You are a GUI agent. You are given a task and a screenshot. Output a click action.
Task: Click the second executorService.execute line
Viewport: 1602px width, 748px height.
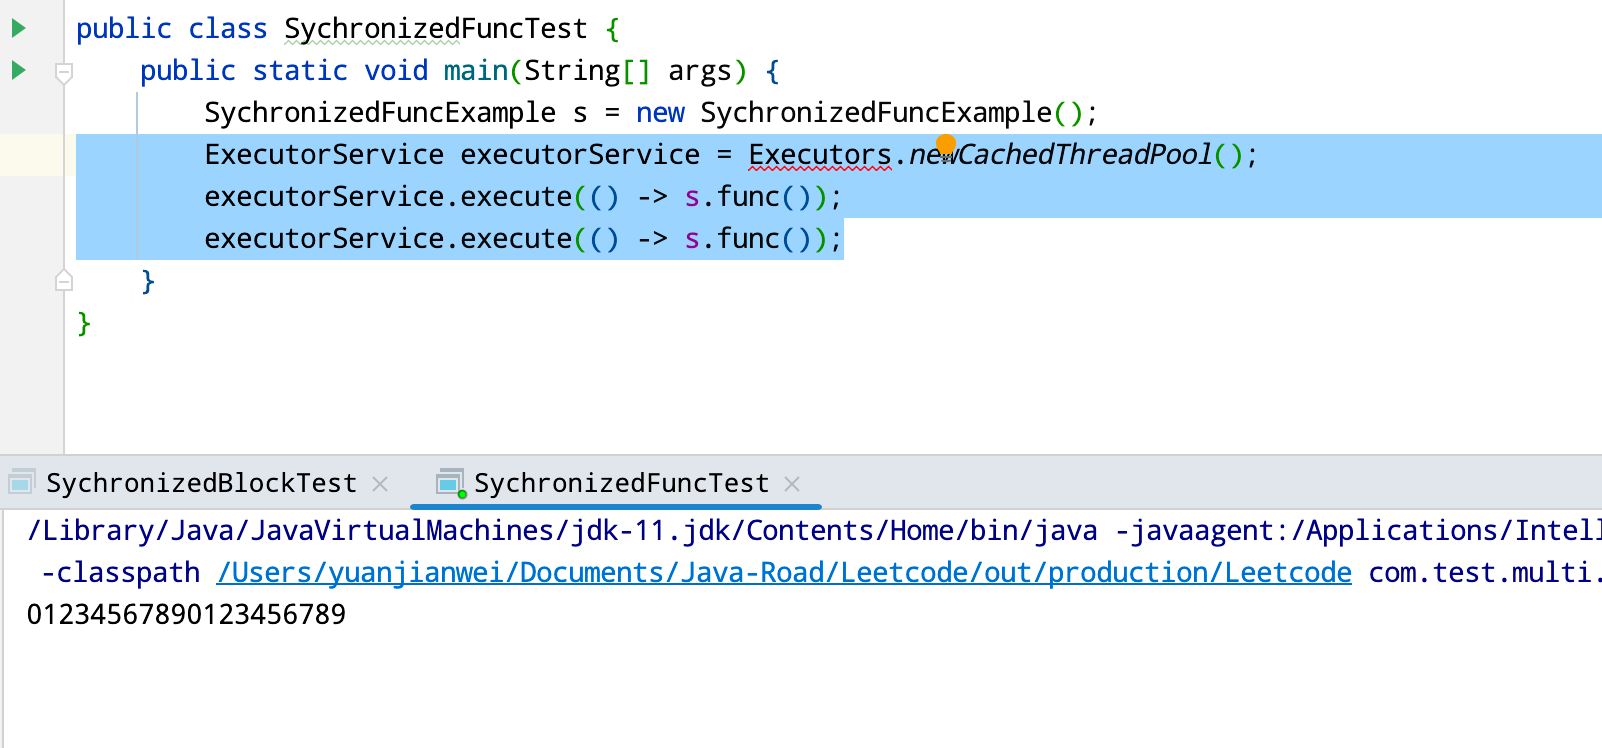pos(523,239)
